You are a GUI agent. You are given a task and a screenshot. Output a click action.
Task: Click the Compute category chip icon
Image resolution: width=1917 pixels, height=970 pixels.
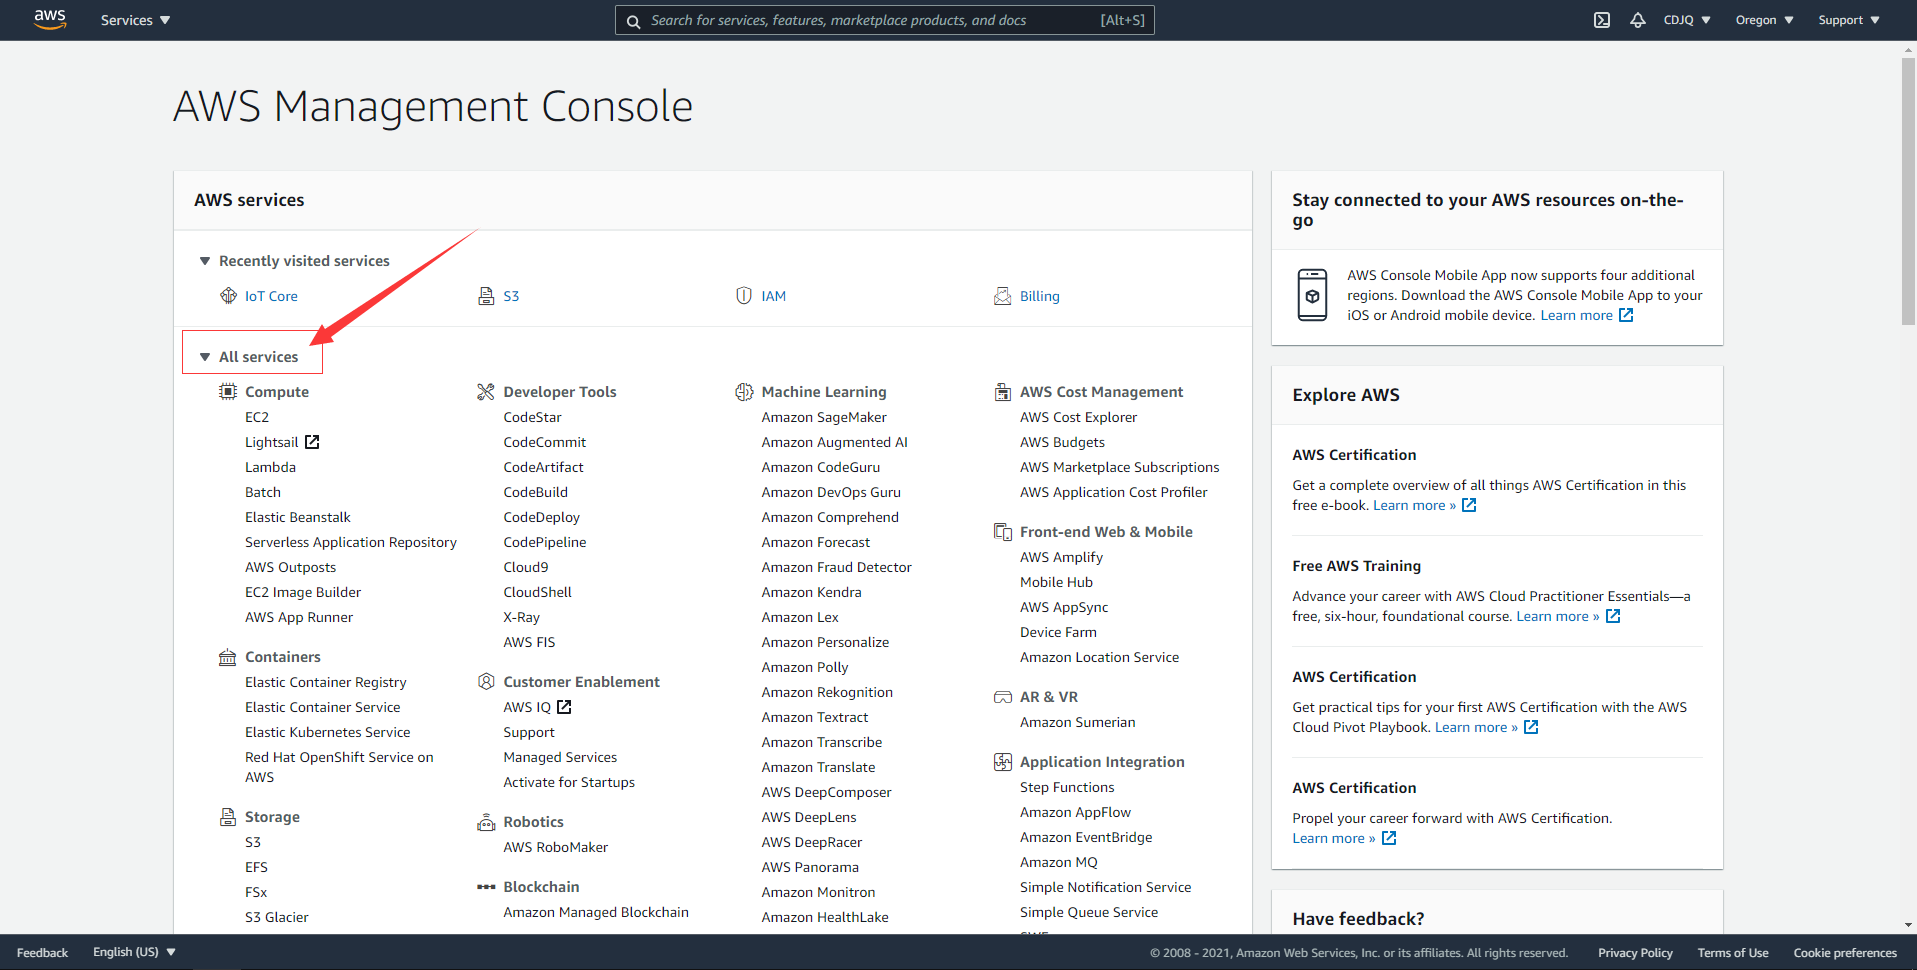[228, 392]
